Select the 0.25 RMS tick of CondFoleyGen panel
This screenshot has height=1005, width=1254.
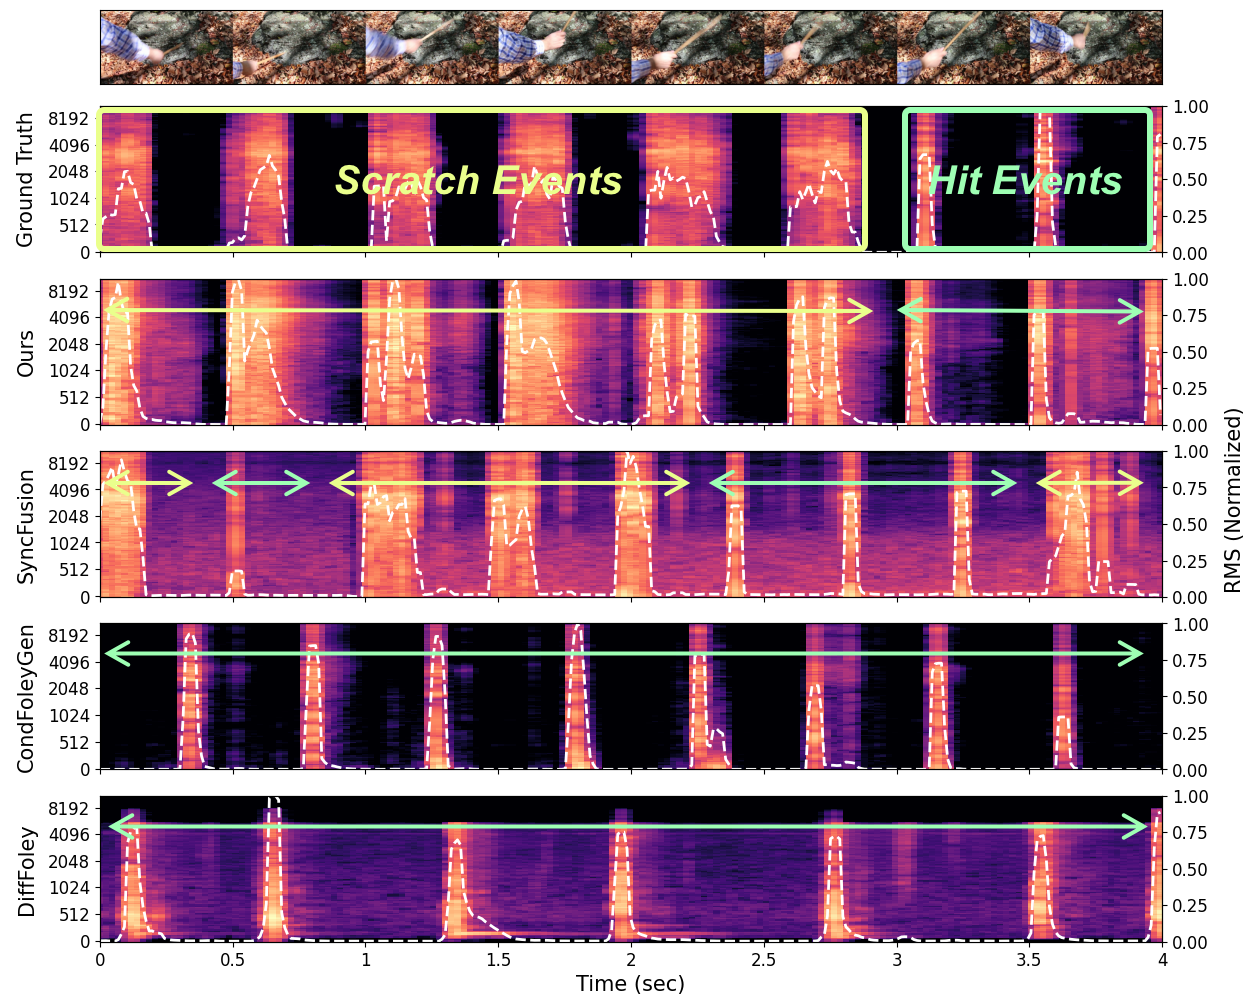click(1190, 734)
